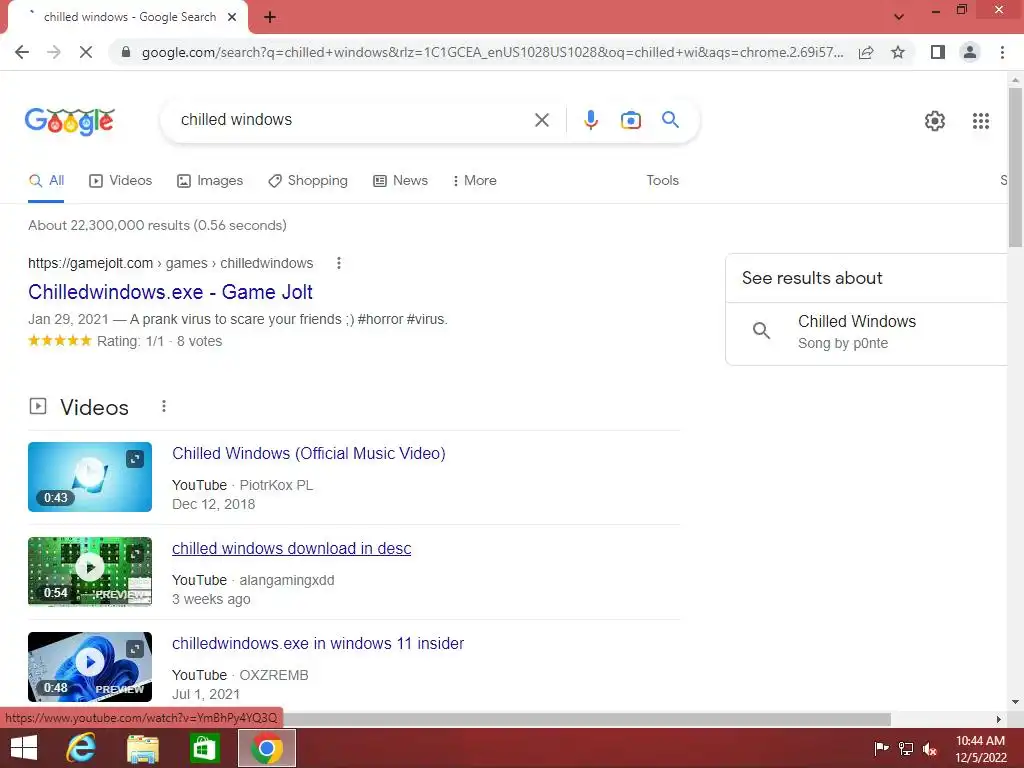Open chilled windows download in desc link
Image resolution: width=1024 pixels, height=768 pixels.
[291, 549]
